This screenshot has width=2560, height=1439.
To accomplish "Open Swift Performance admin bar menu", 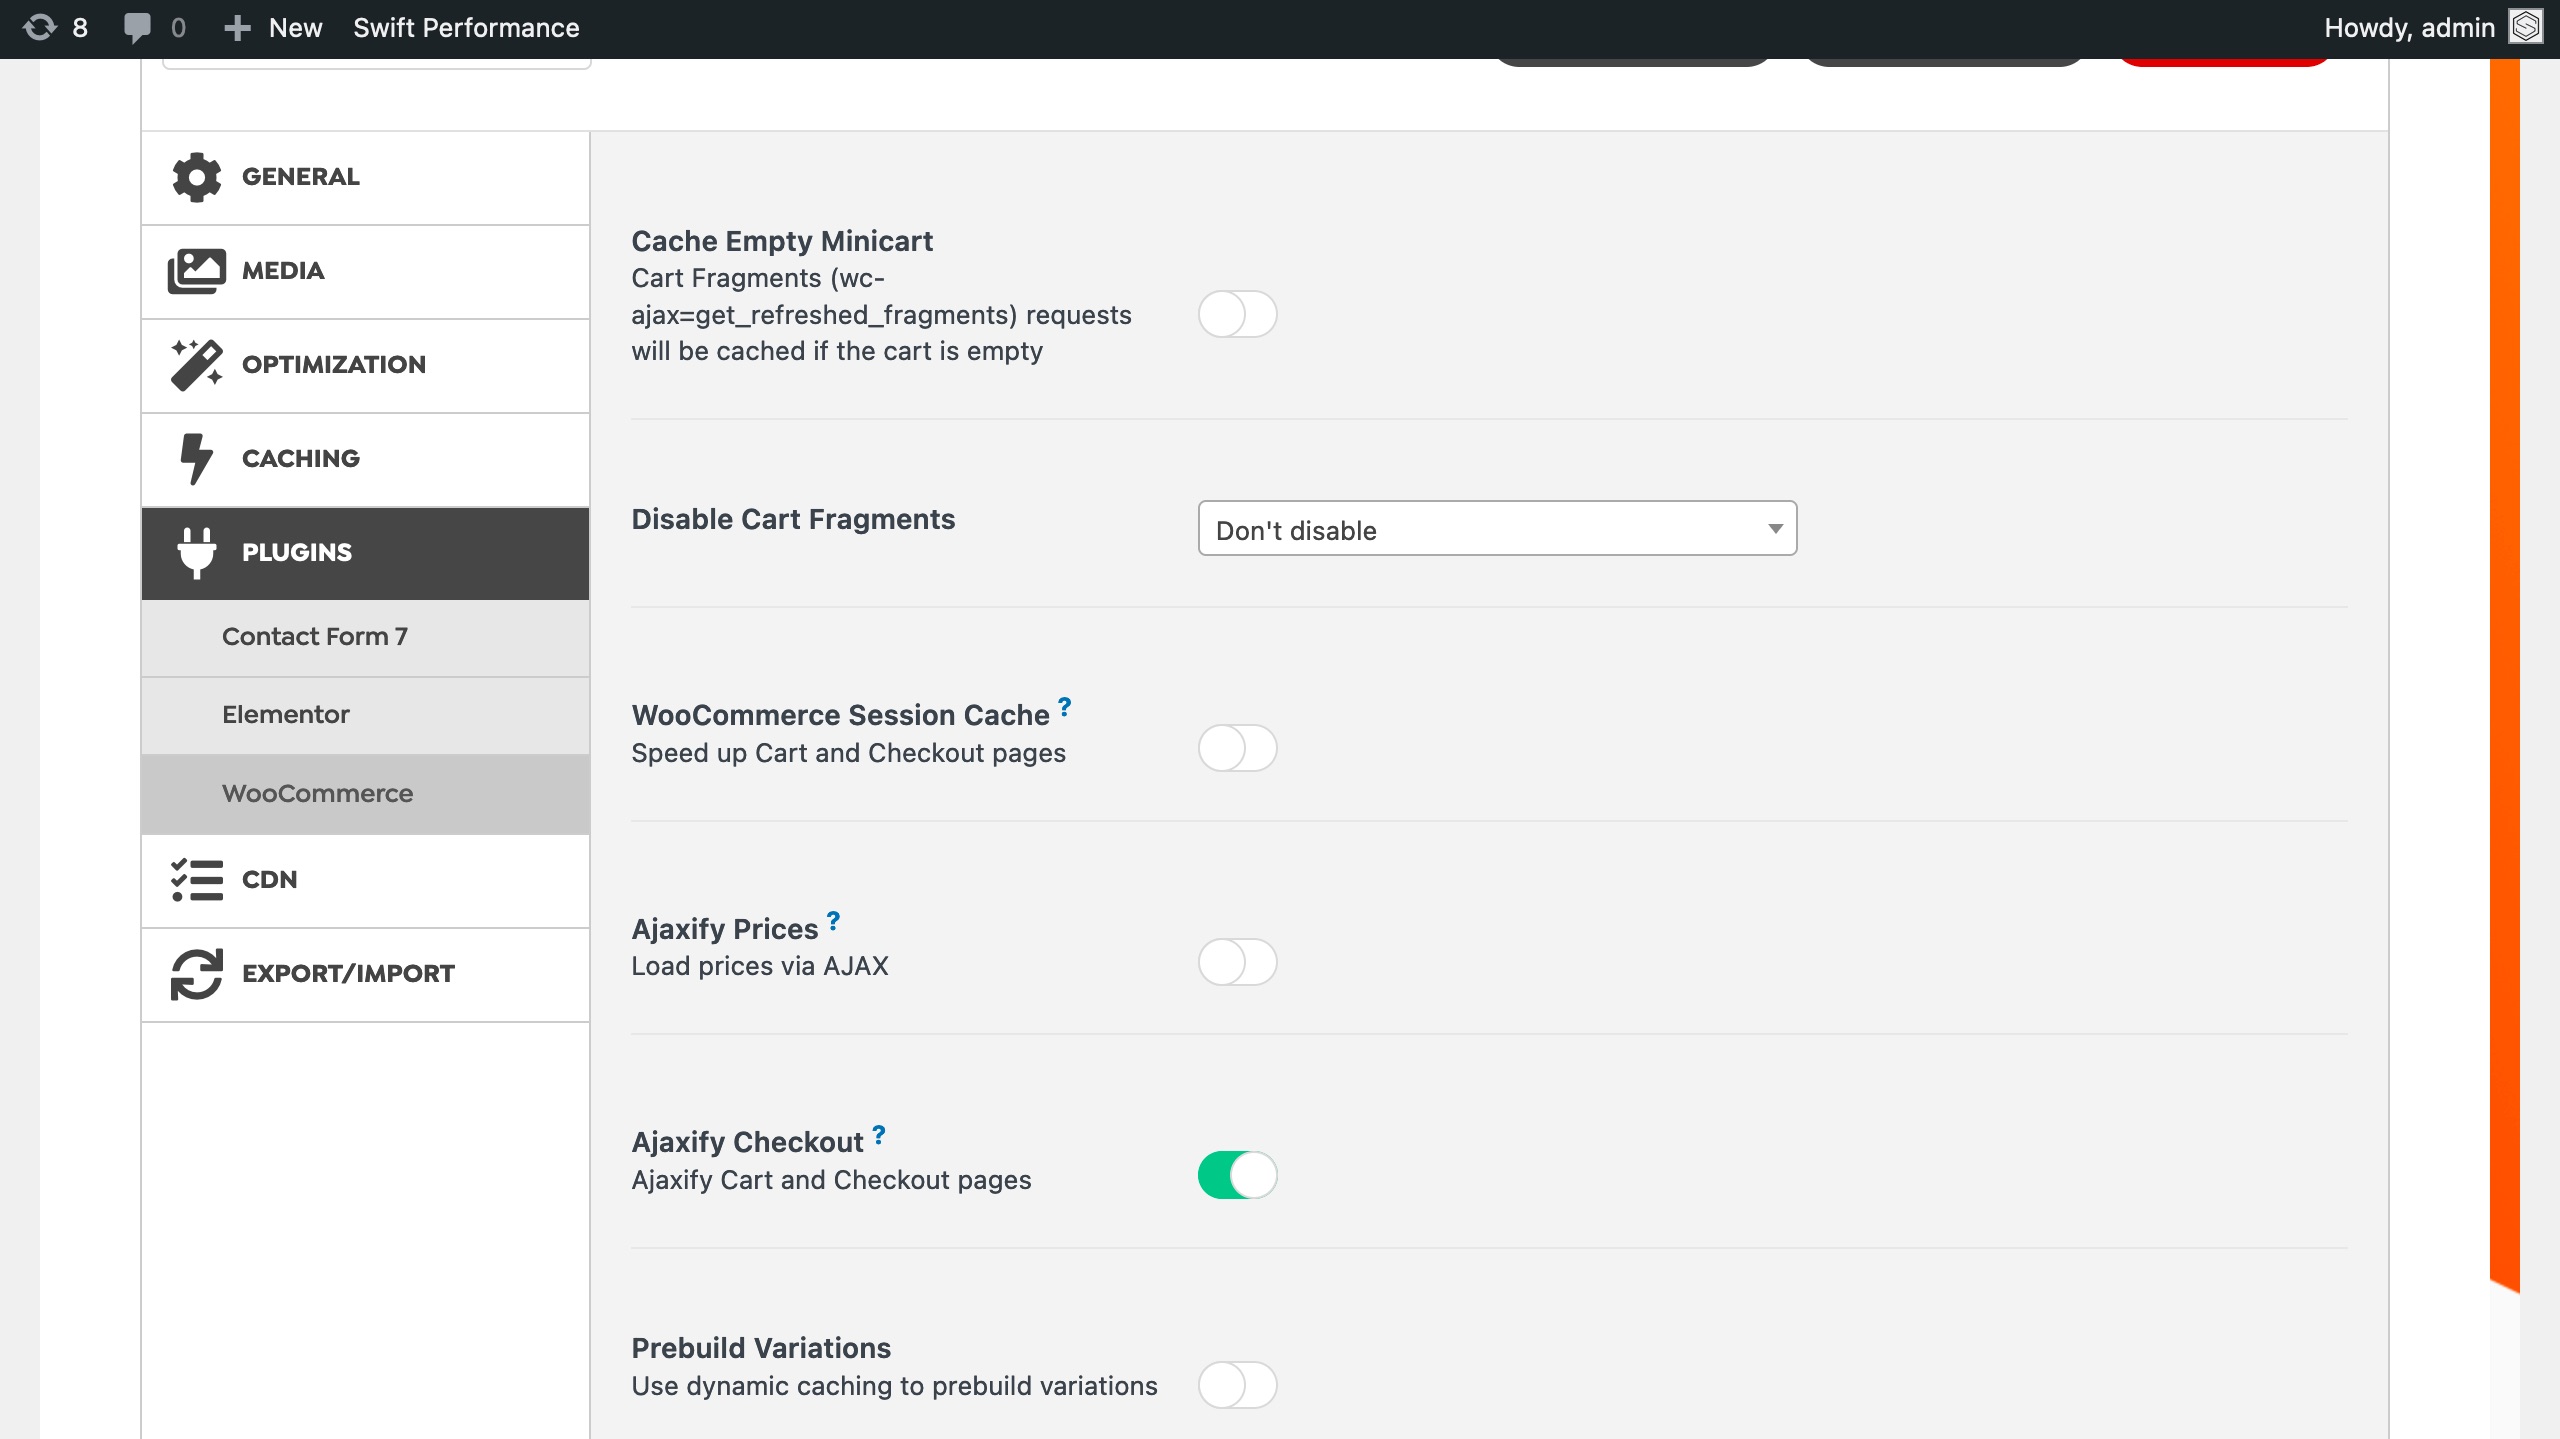I will coord(466,28).
